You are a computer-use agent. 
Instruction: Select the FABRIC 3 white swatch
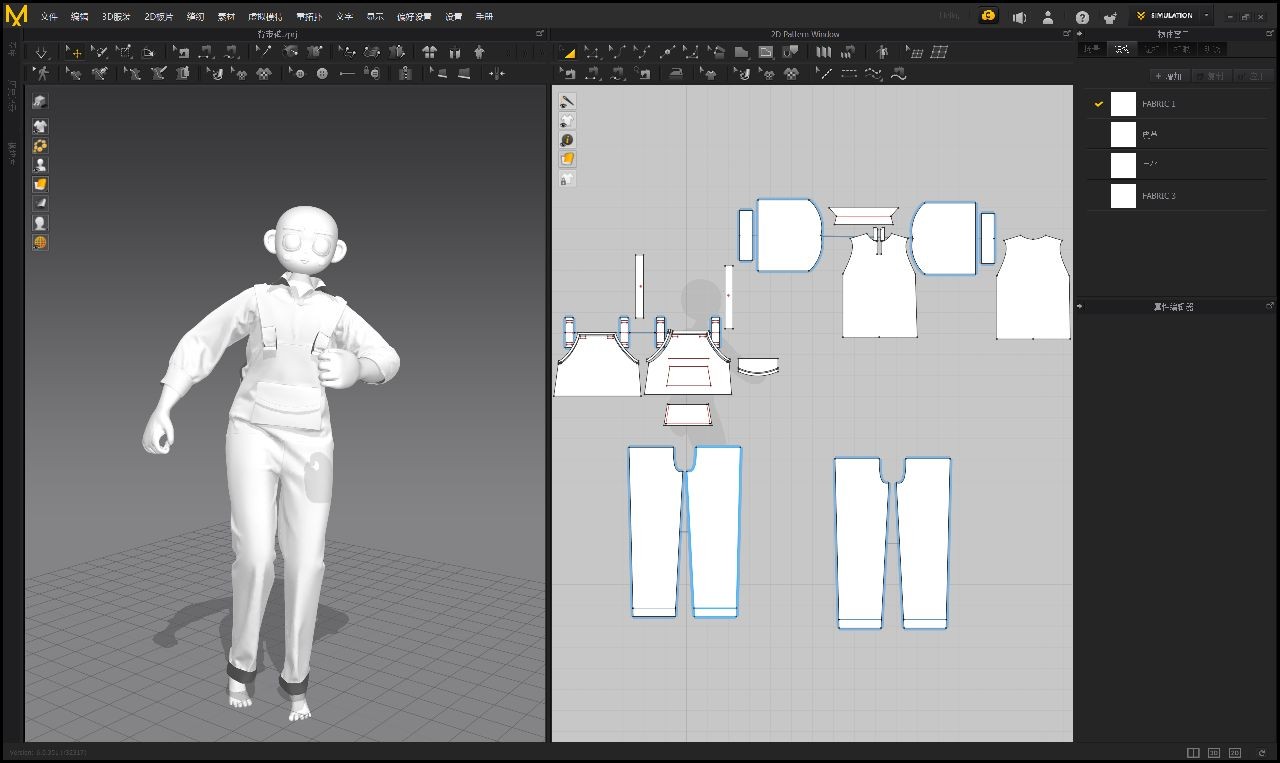coord(1123,196)
